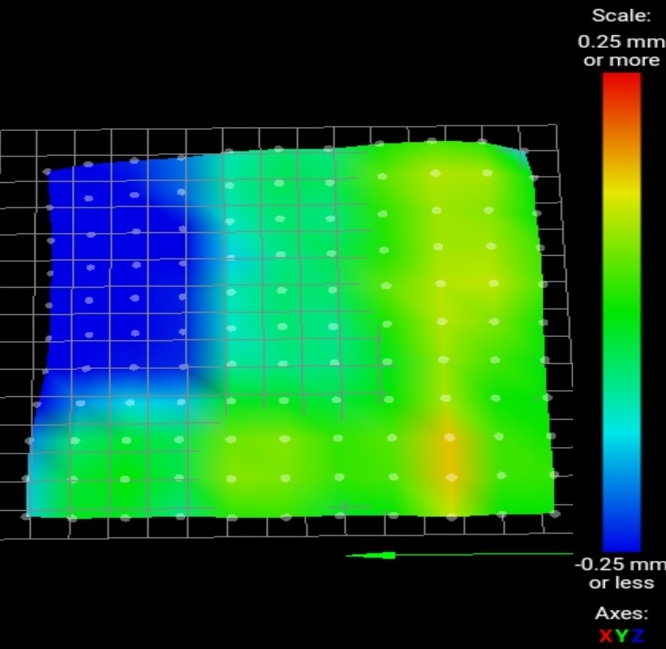Click the '0.25 mm or more' label
Viewport: 666px width, 649px height.
pos(621,51)
